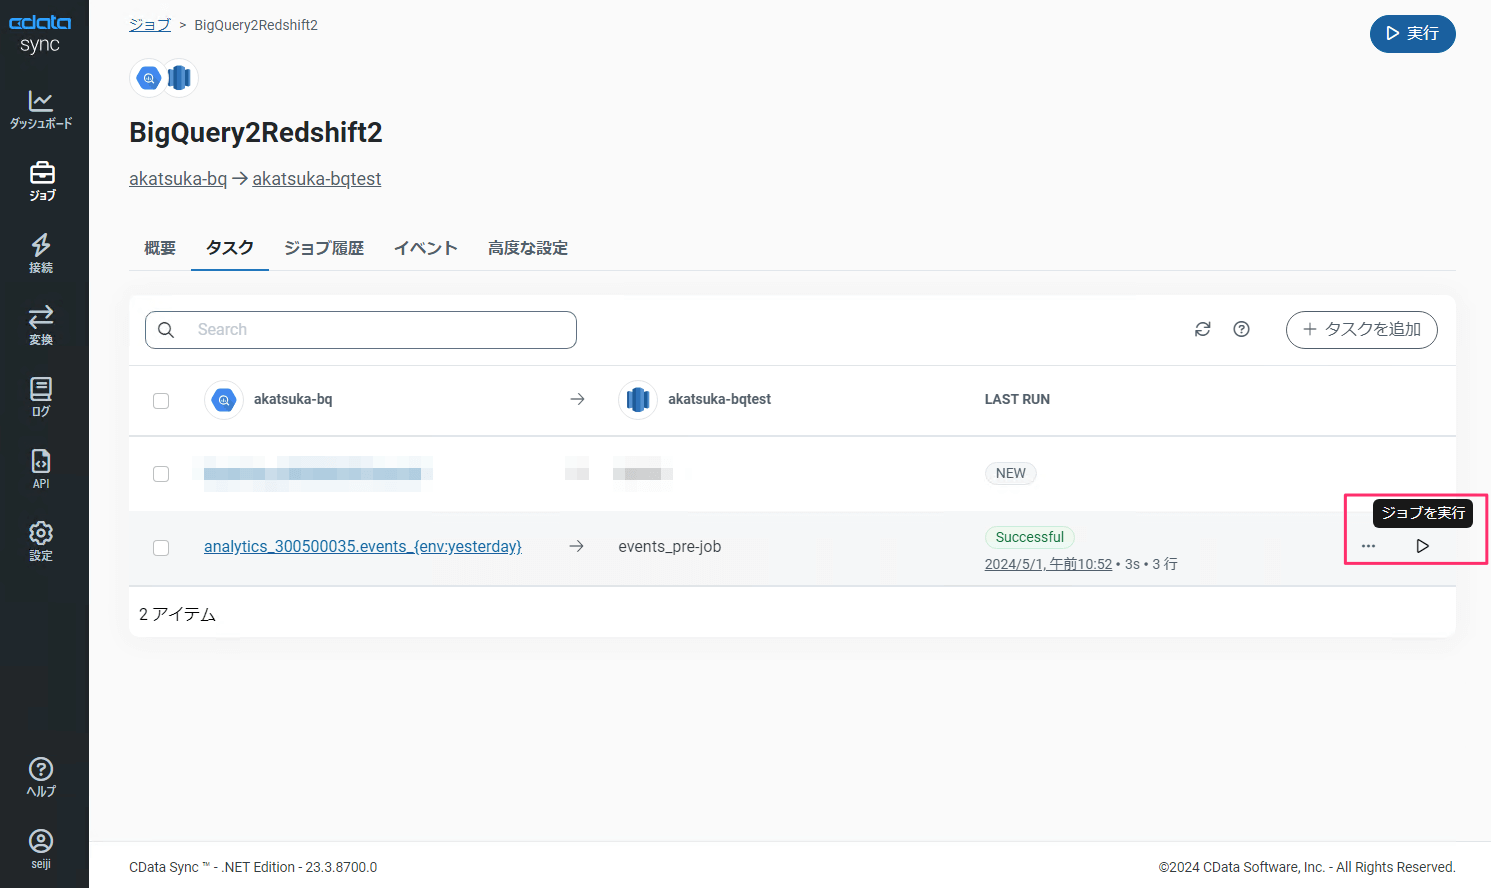Open Transformations (変換) in sidebar

tap(41, 325)
